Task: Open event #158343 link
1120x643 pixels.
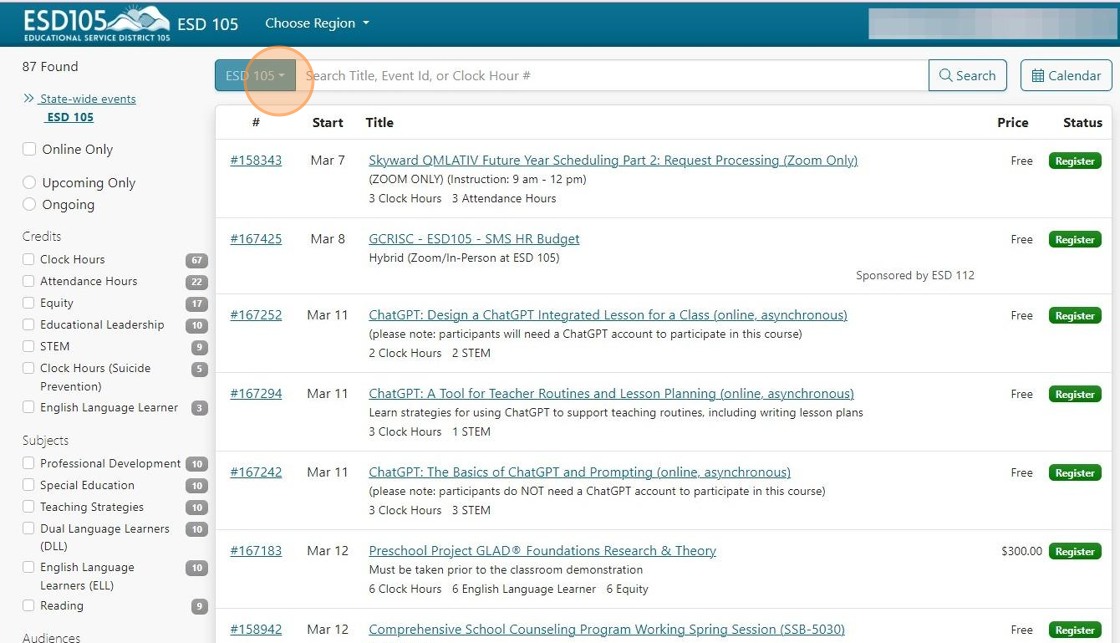Action: coord(256,160)
